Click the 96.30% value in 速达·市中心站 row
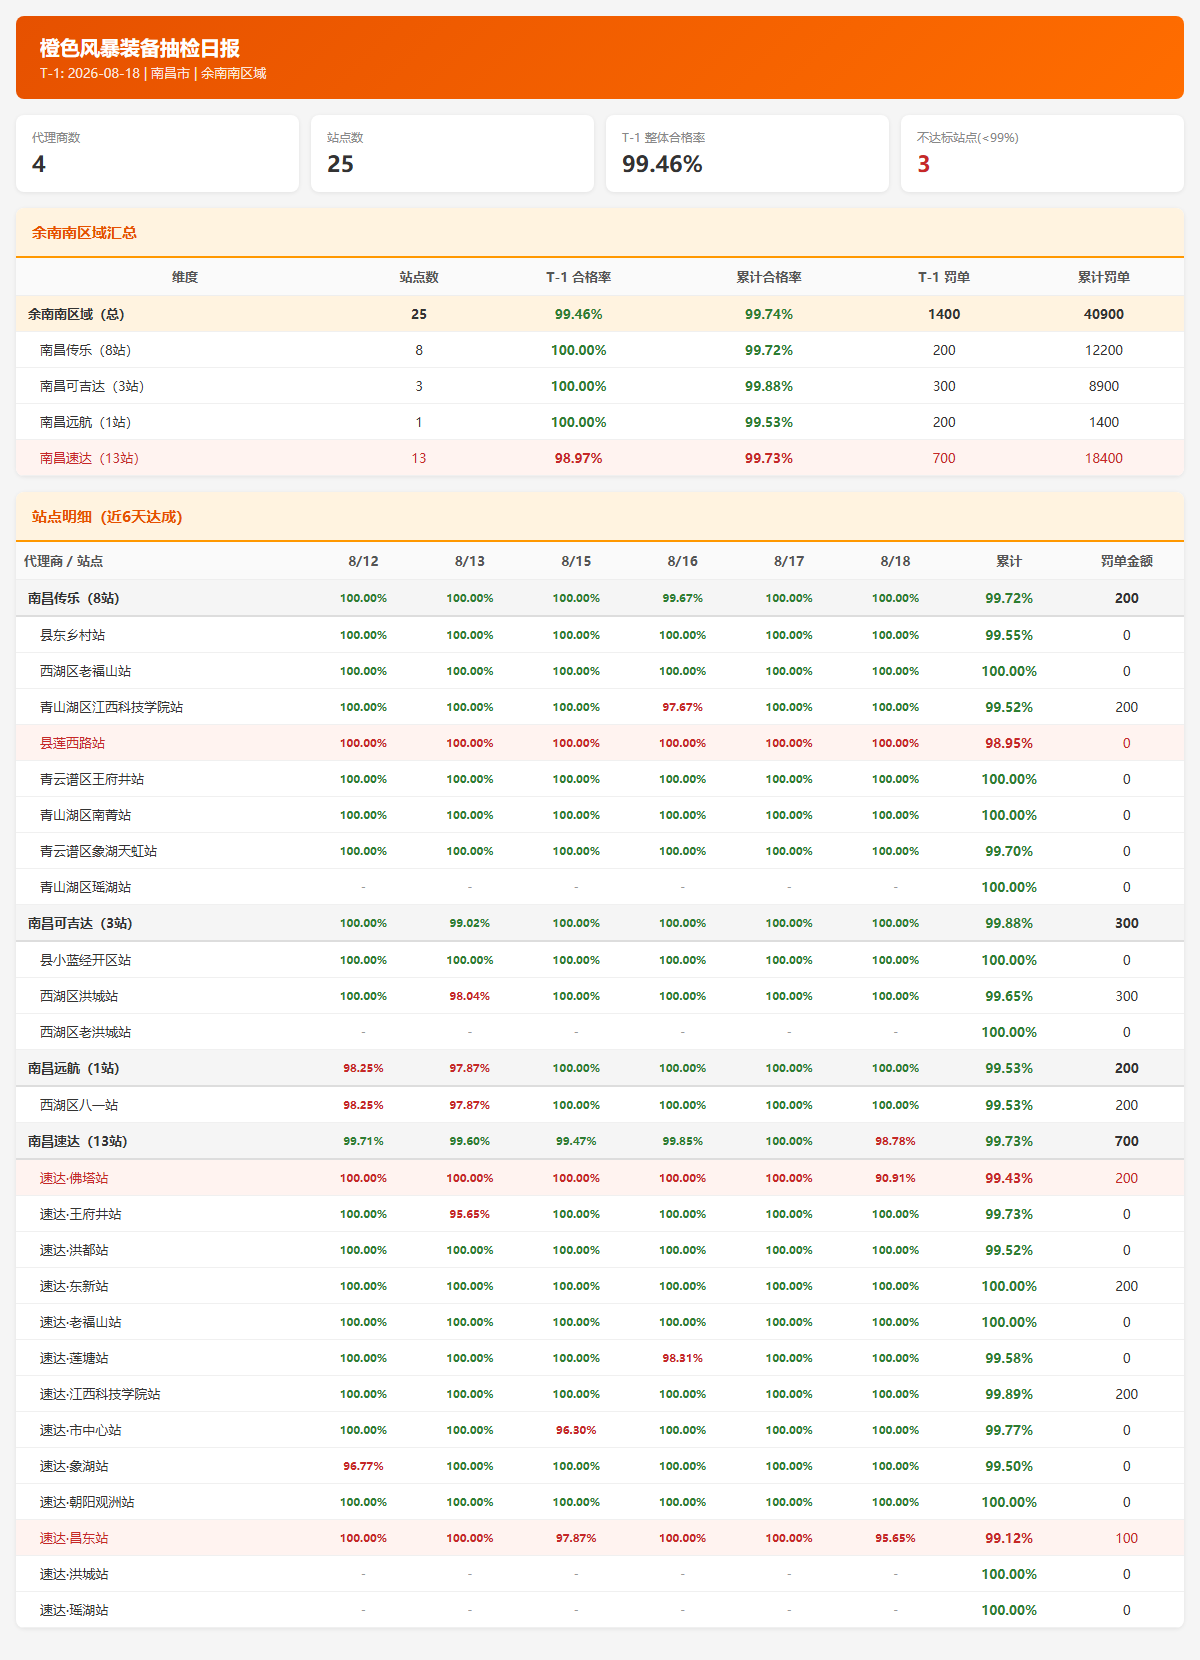The width and height of the screenshot is (1200, 1660). tap(576, 1430)
